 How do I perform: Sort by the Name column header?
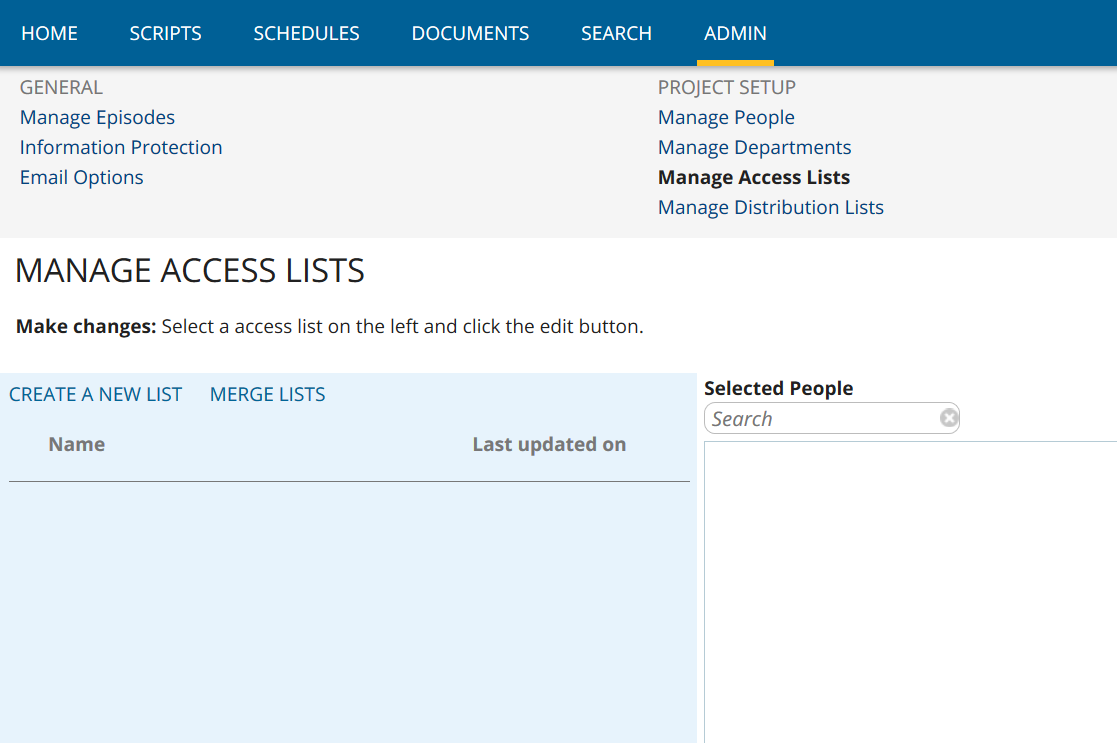pos(77,444)
